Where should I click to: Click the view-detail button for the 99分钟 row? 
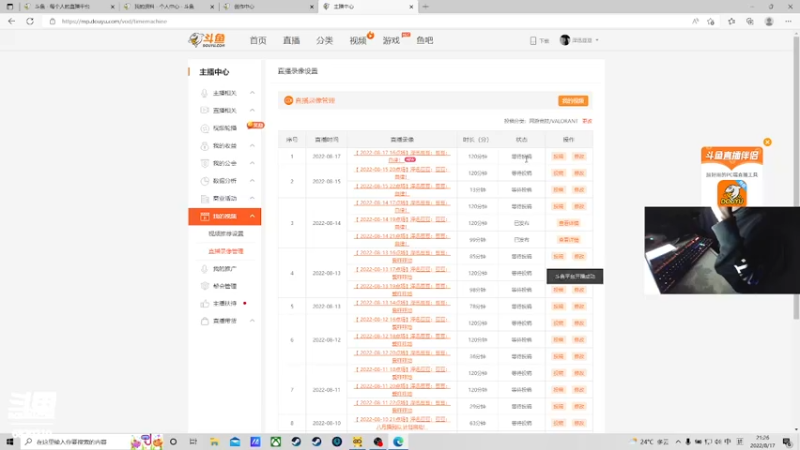click(568, 240)
